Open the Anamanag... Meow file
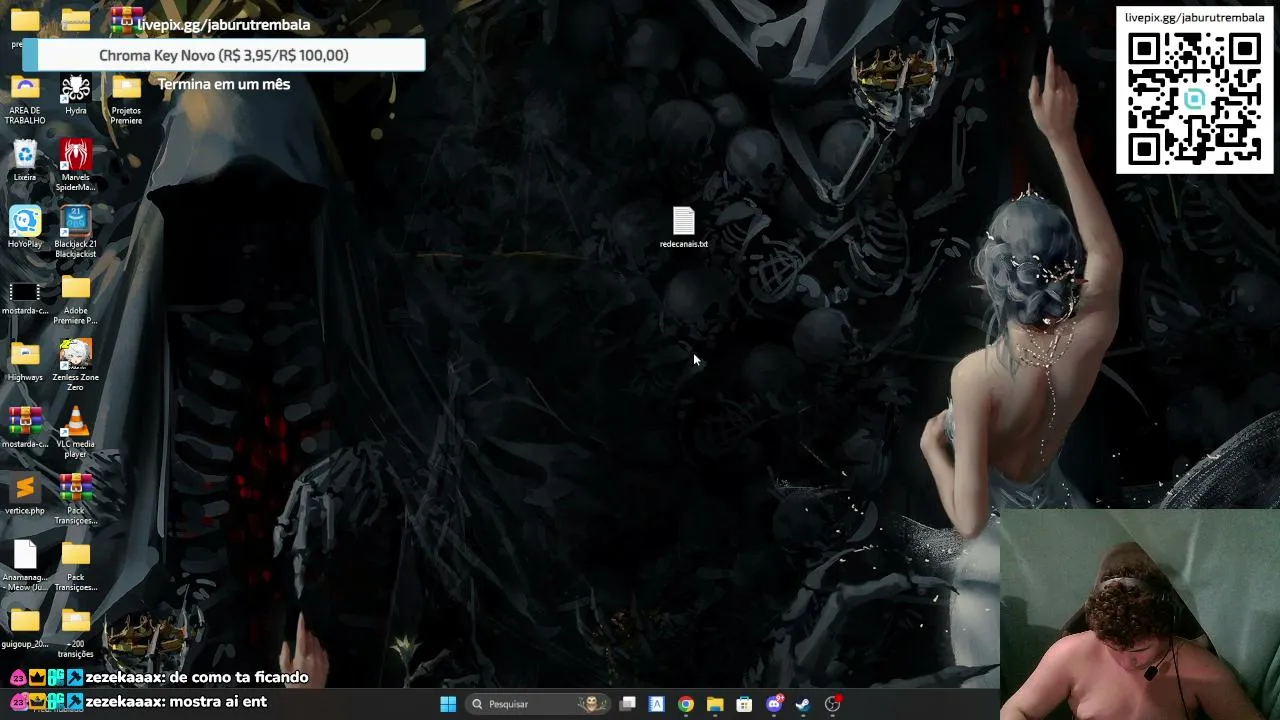The width and height of the screenshot is (1280, 720). [25, 566]
